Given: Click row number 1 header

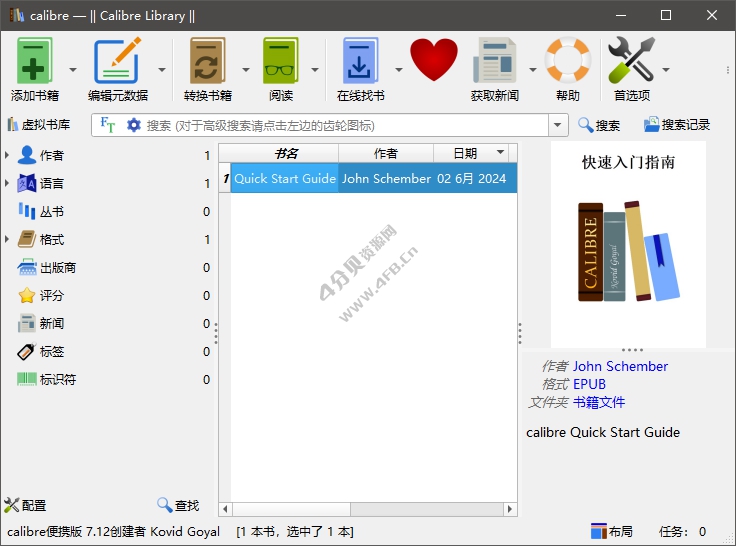Looking at the screenshot, I should 225,178.
